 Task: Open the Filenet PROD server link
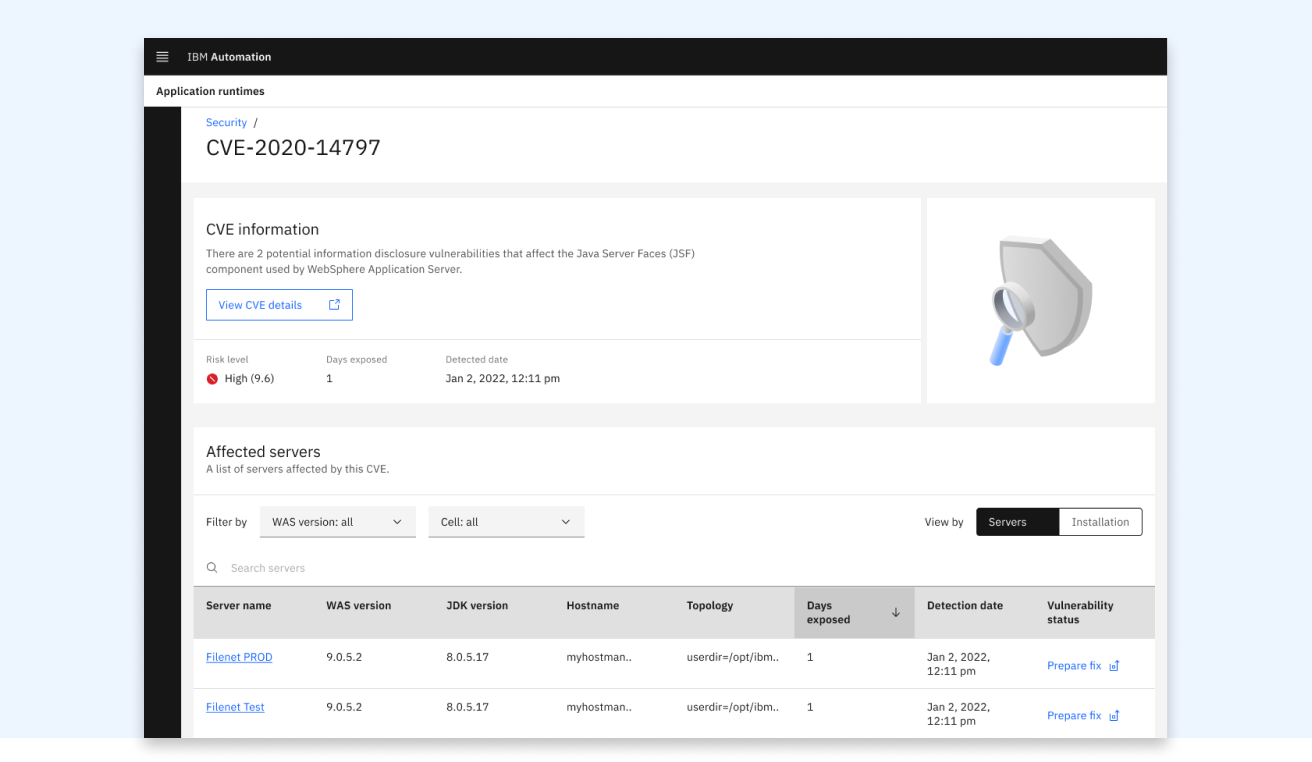point(239,658)
